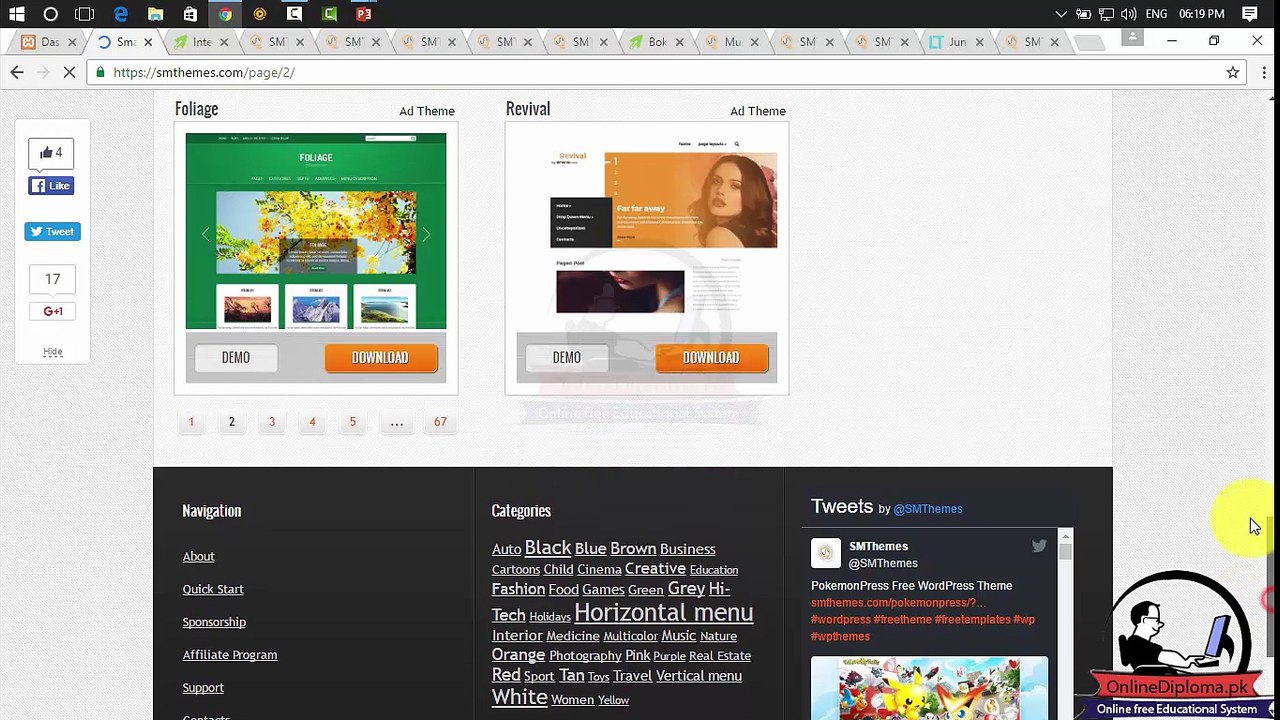Click the Twitter bird icon in the Tweets widget
The height and width of the screenshot is (720, 1280).
[x=1039, y=546]
